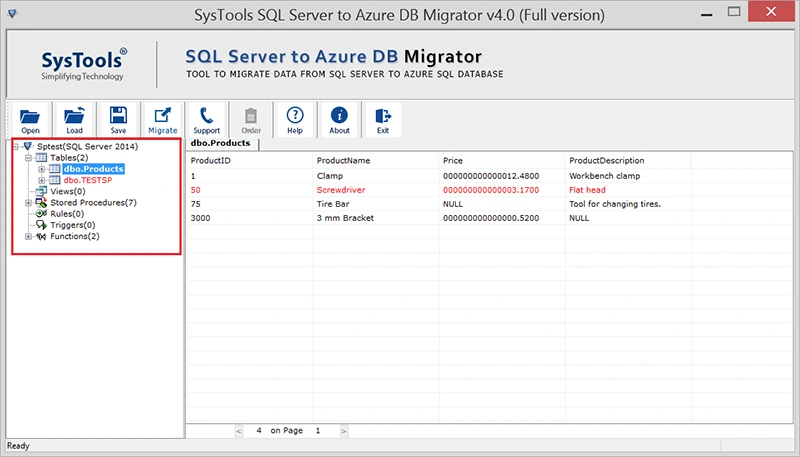Save using the floppy disk icon
Viewport: 800px width, 457px height.
[118, 117]
